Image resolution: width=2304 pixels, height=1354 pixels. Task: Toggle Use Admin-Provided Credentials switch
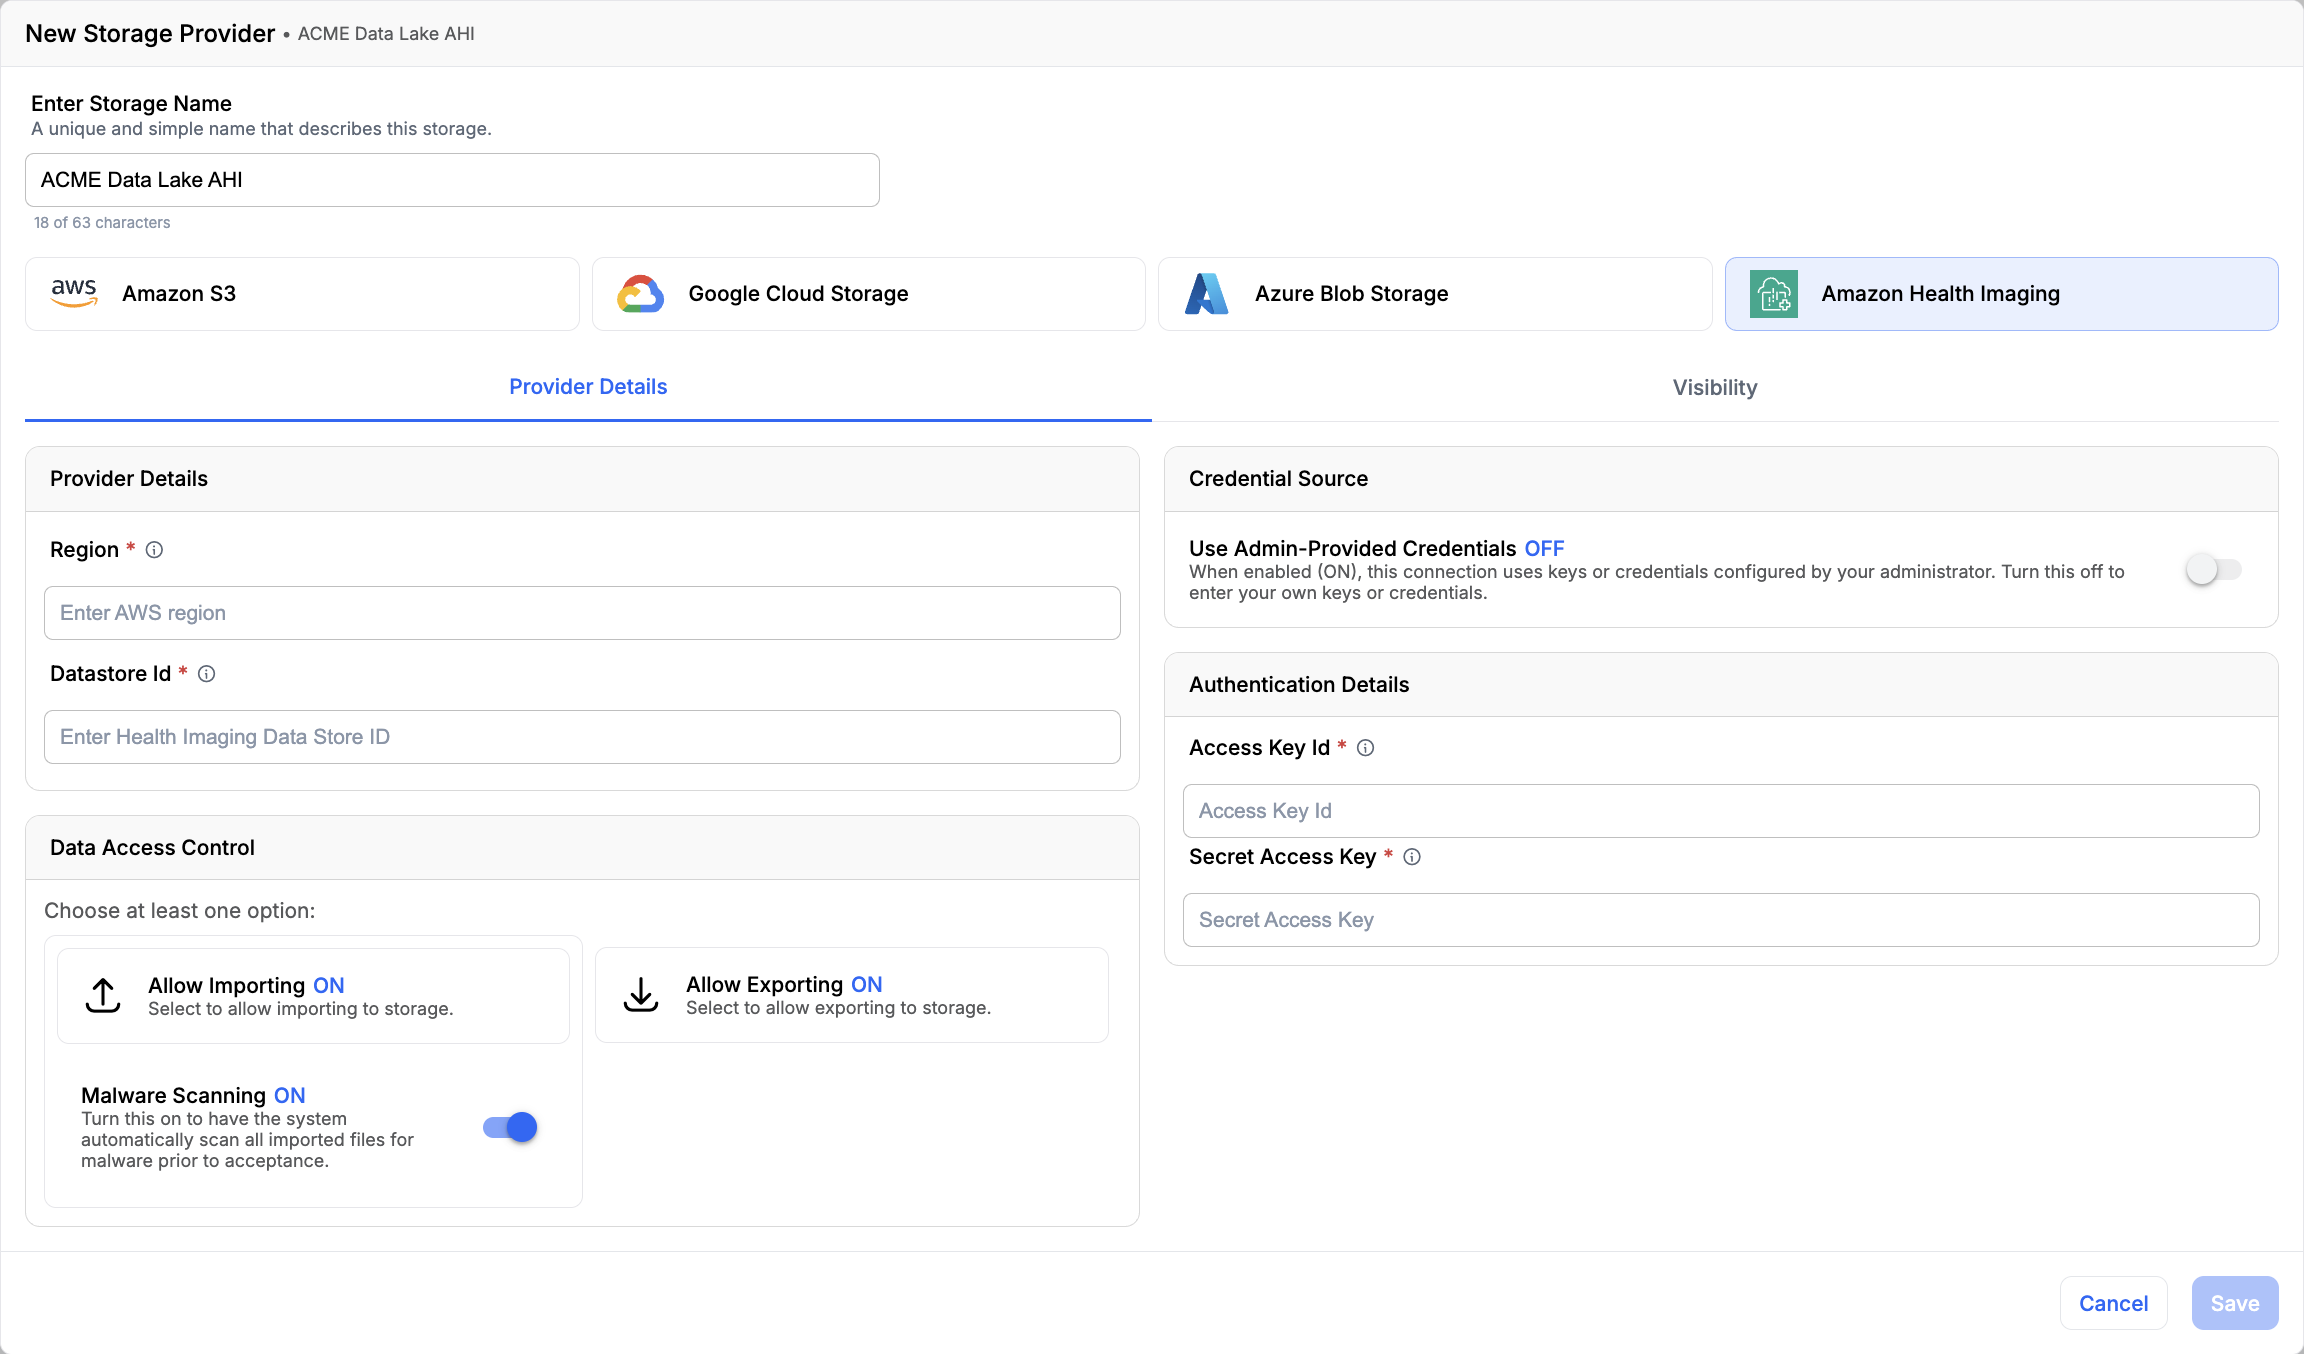coord(2213,570)
